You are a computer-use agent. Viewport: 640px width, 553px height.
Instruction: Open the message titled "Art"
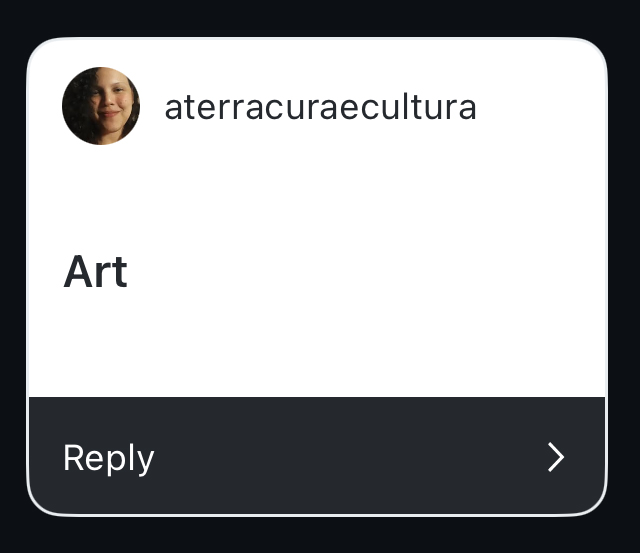pyautogui.click(x=96, y=272)
